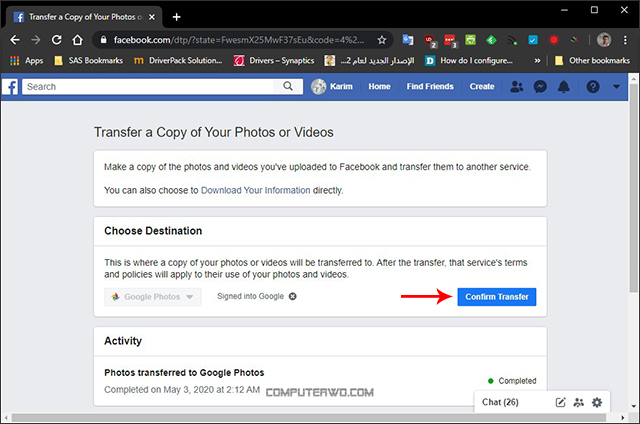Open the Apps bookmarks shortcut
Viewport: 640px width, 424px height.
[x=27, y=60]
